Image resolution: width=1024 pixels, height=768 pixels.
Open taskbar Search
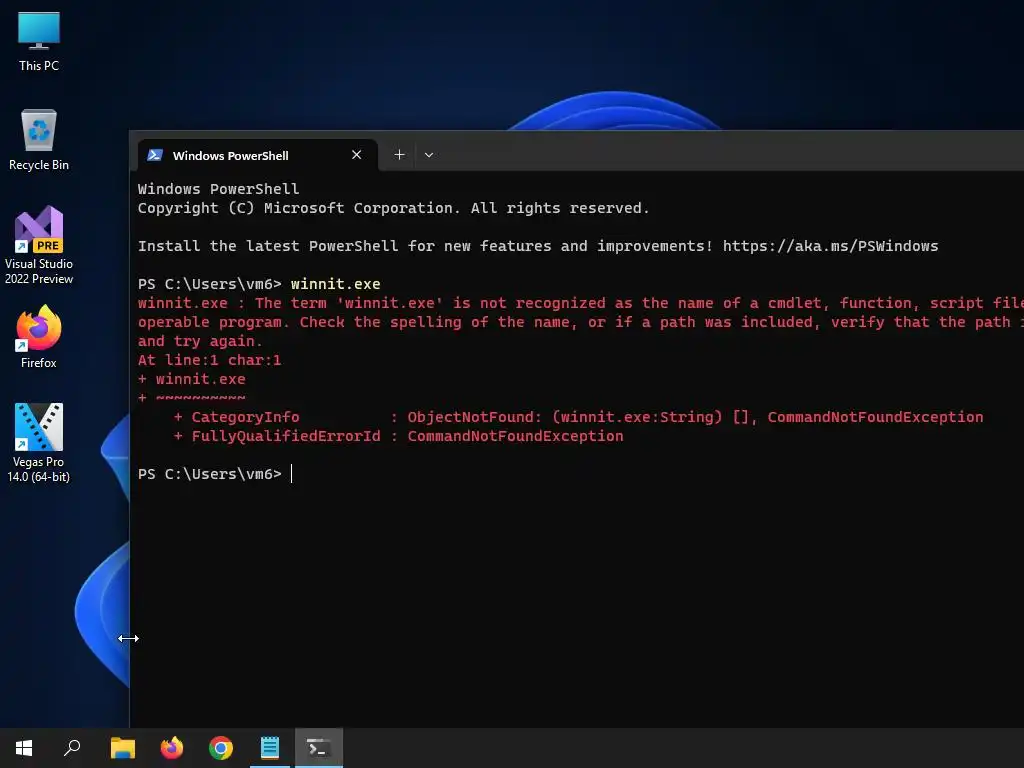[72, 748]
